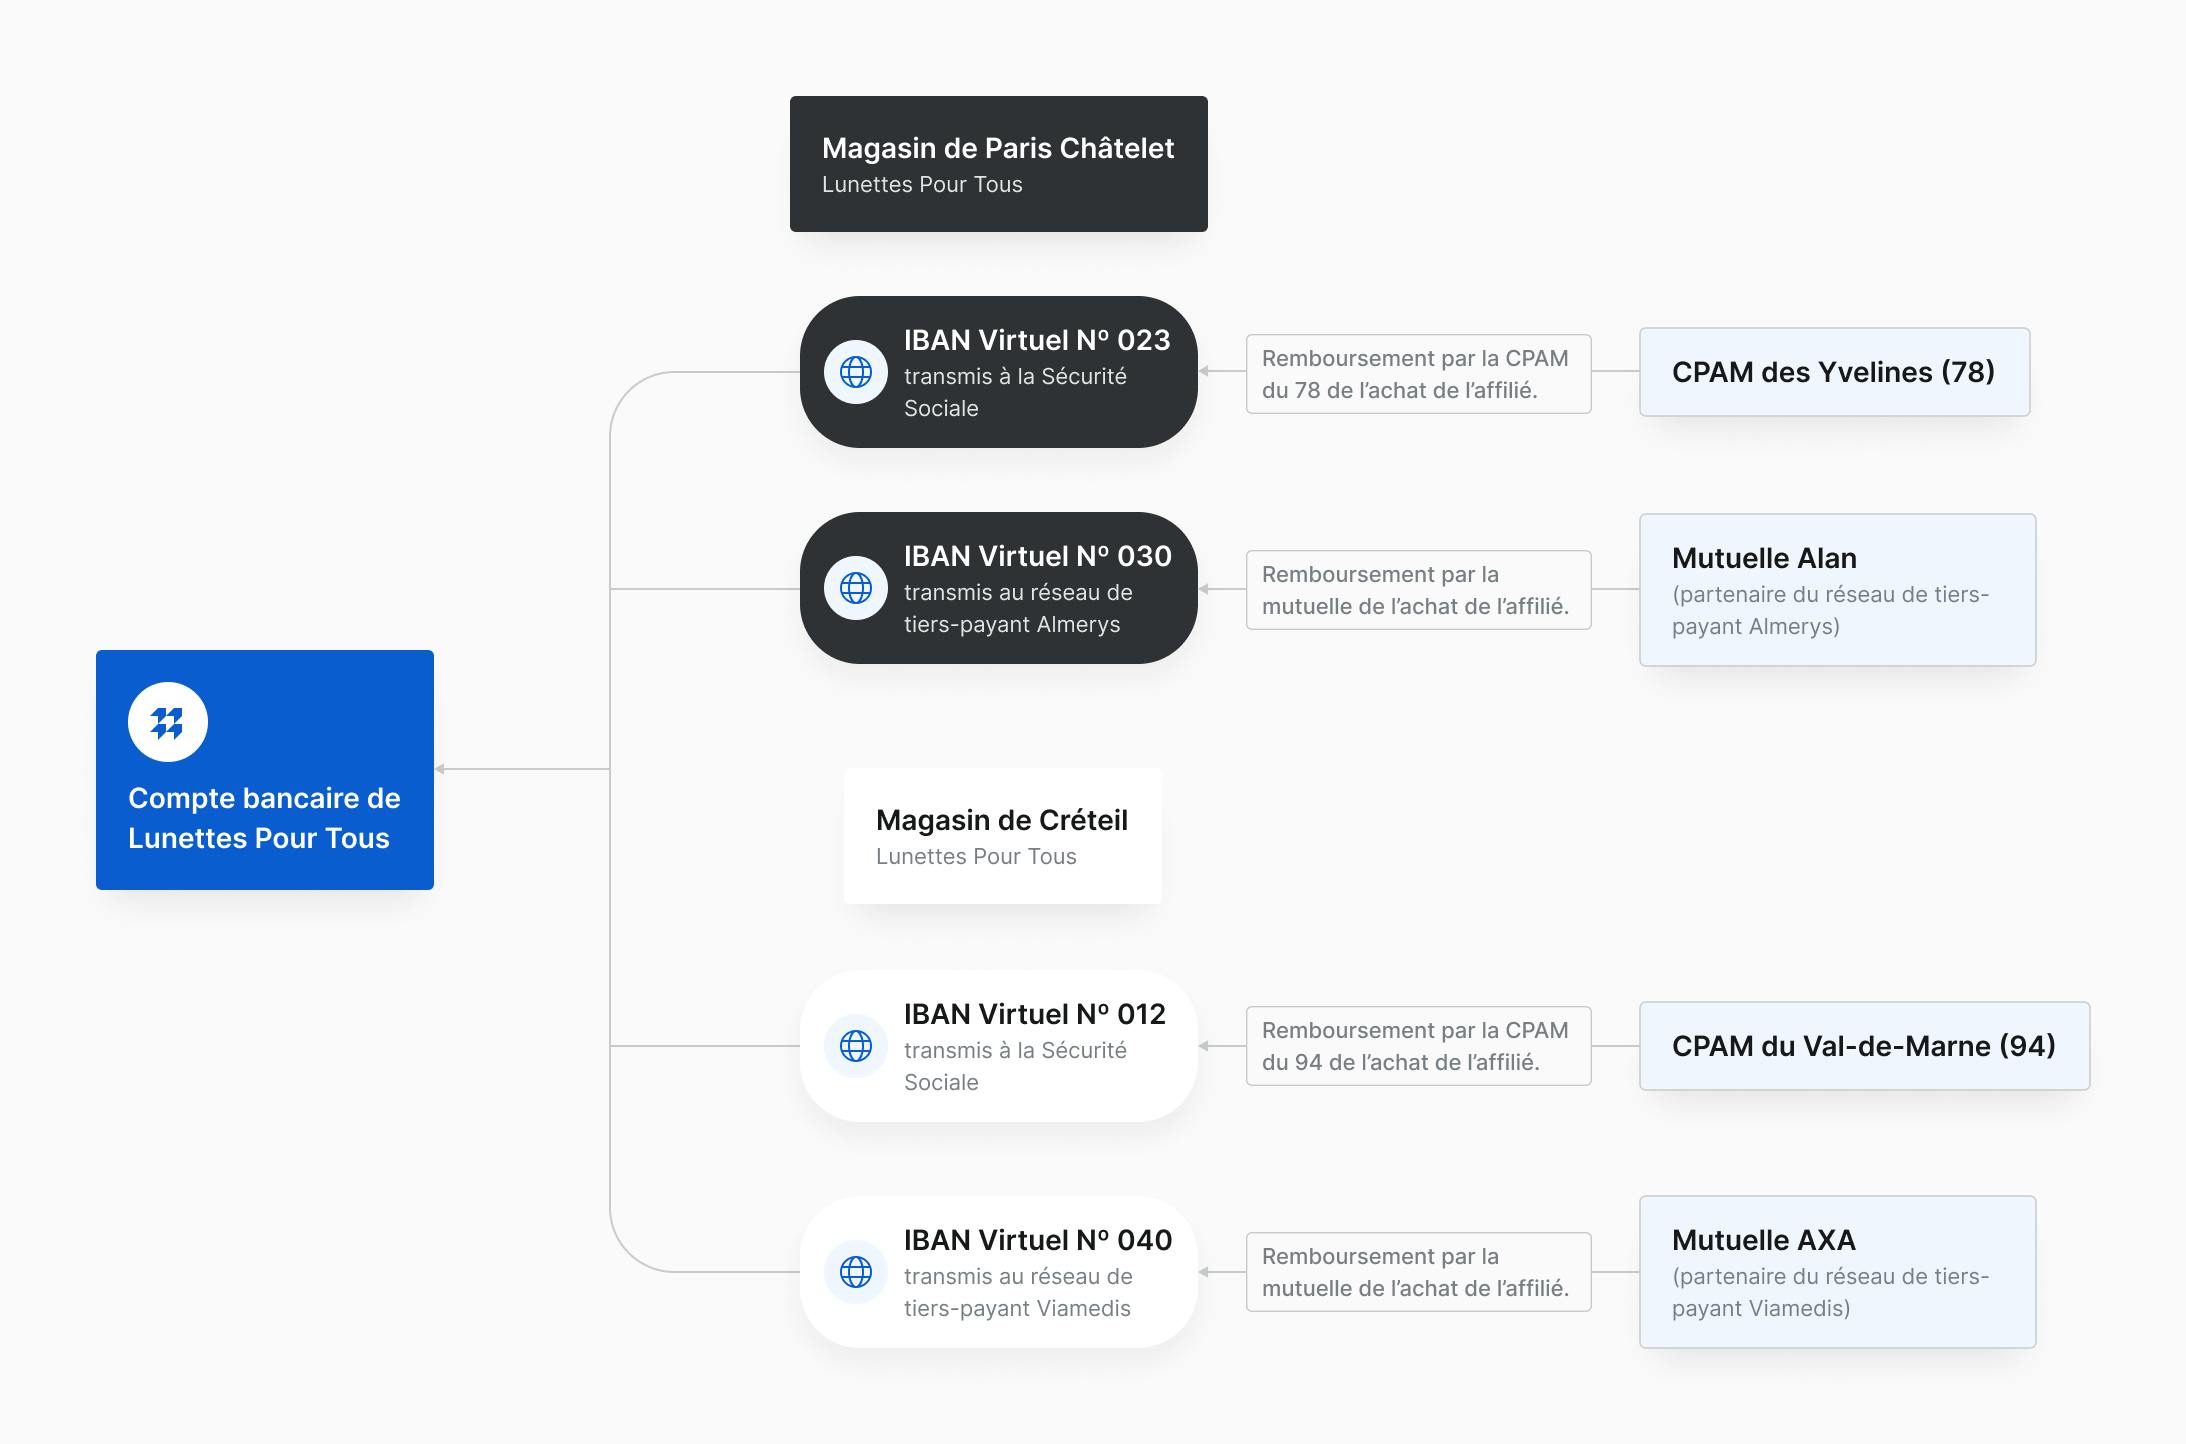This screenshot has width=2186, height=1444.
Task: Click 'transmis à la Sécurité Sociale' under IBAN 023
Action: 1015,392
